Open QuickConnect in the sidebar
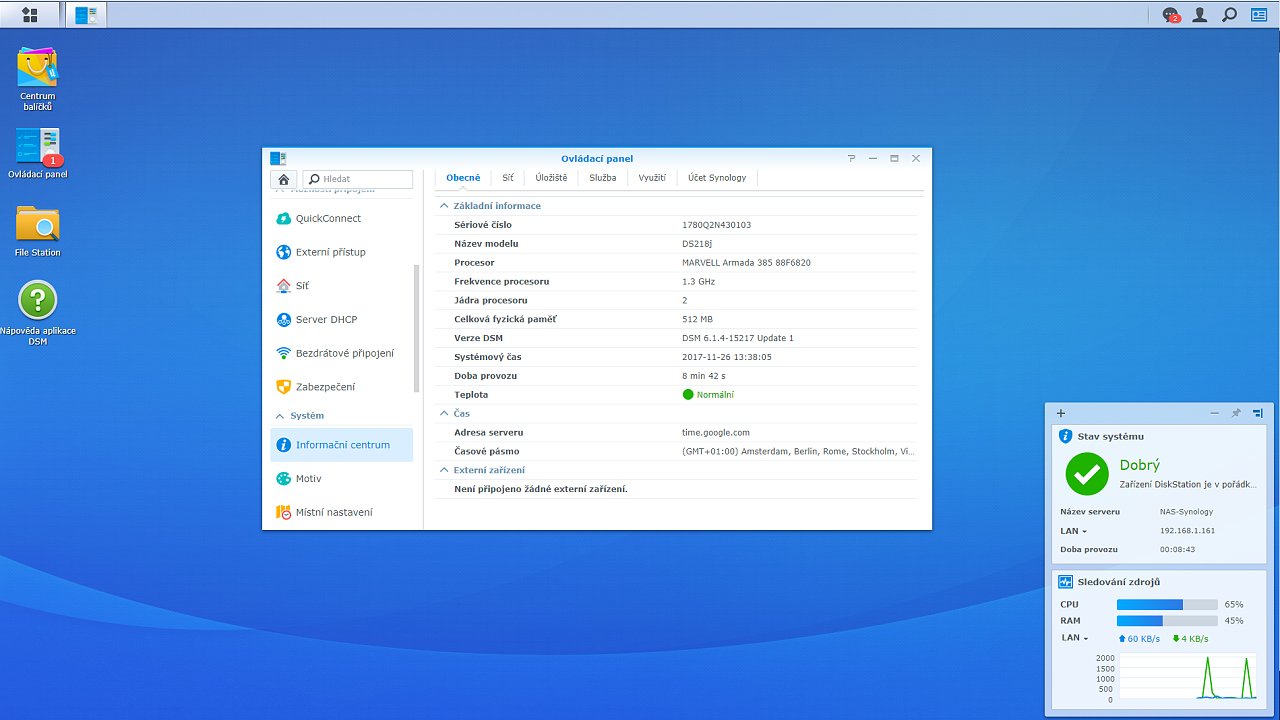Viewport: 1280px width, 720px height. pyautogui.click(x=341, y=218)
